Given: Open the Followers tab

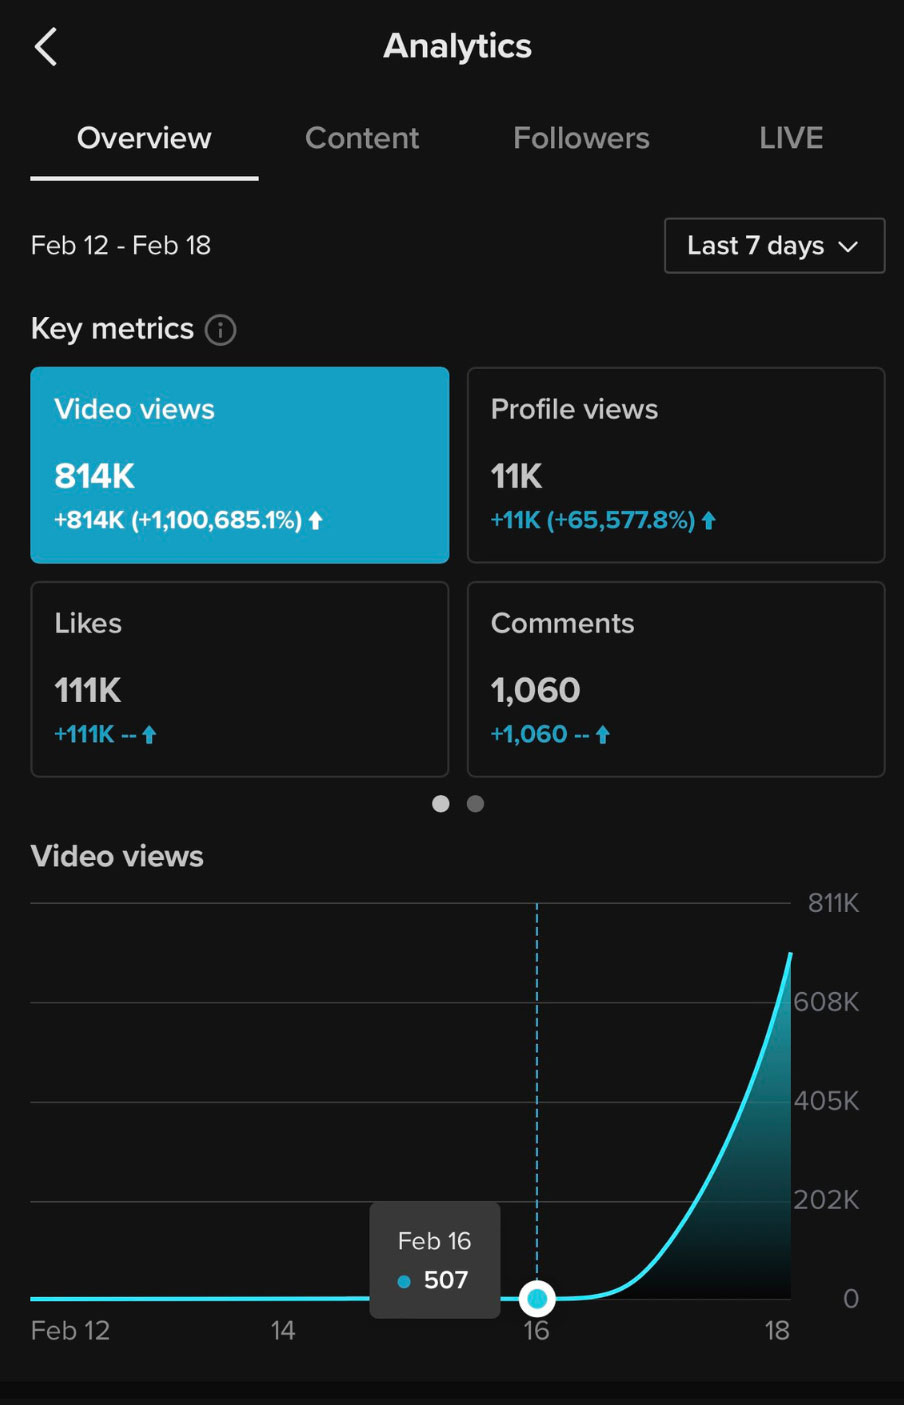Looking at the screenshot, I should pos(581,138).
